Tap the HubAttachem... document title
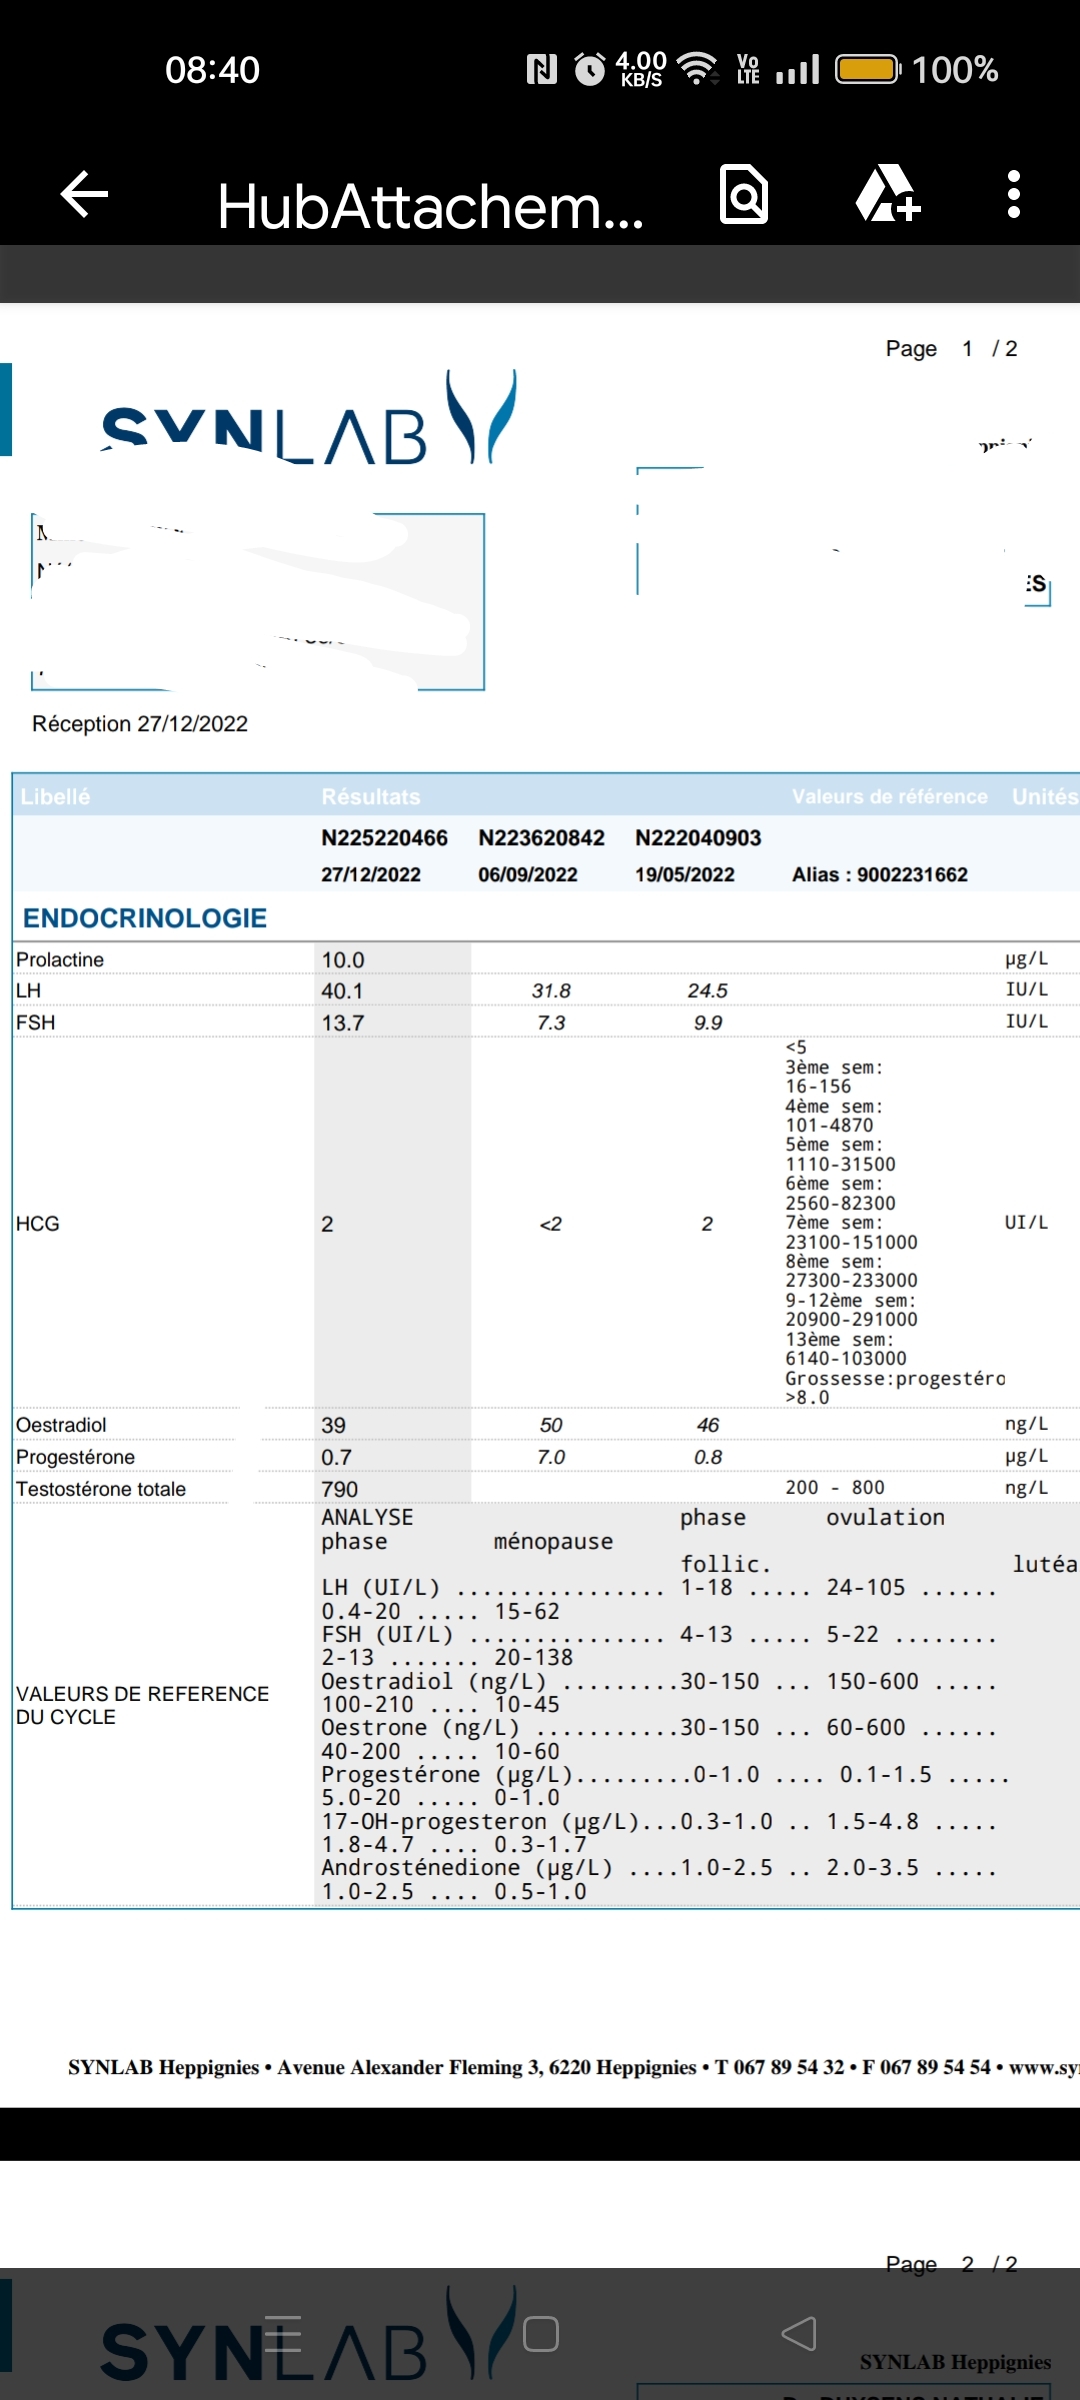This screenshot has height=2400, width=1080. [x=431, y=206]
